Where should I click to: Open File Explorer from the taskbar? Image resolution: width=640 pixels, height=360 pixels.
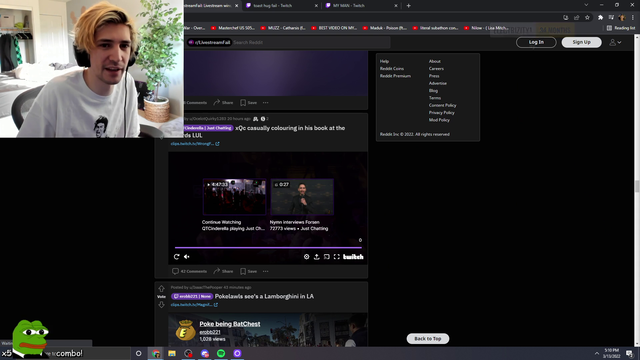172,353
